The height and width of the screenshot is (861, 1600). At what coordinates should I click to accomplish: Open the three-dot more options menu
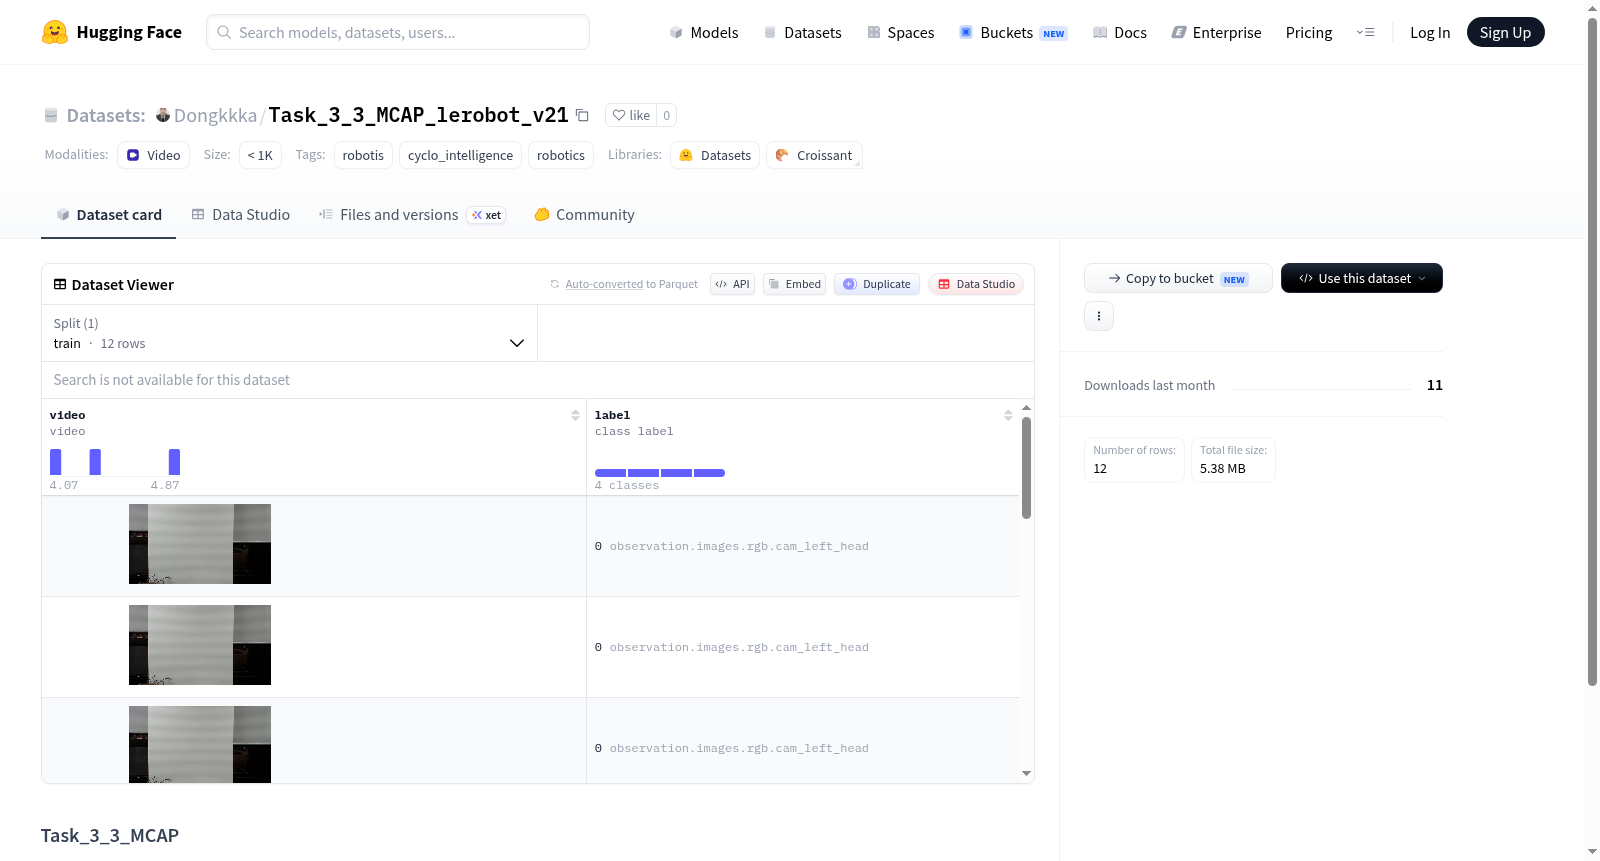point(1099,316)
